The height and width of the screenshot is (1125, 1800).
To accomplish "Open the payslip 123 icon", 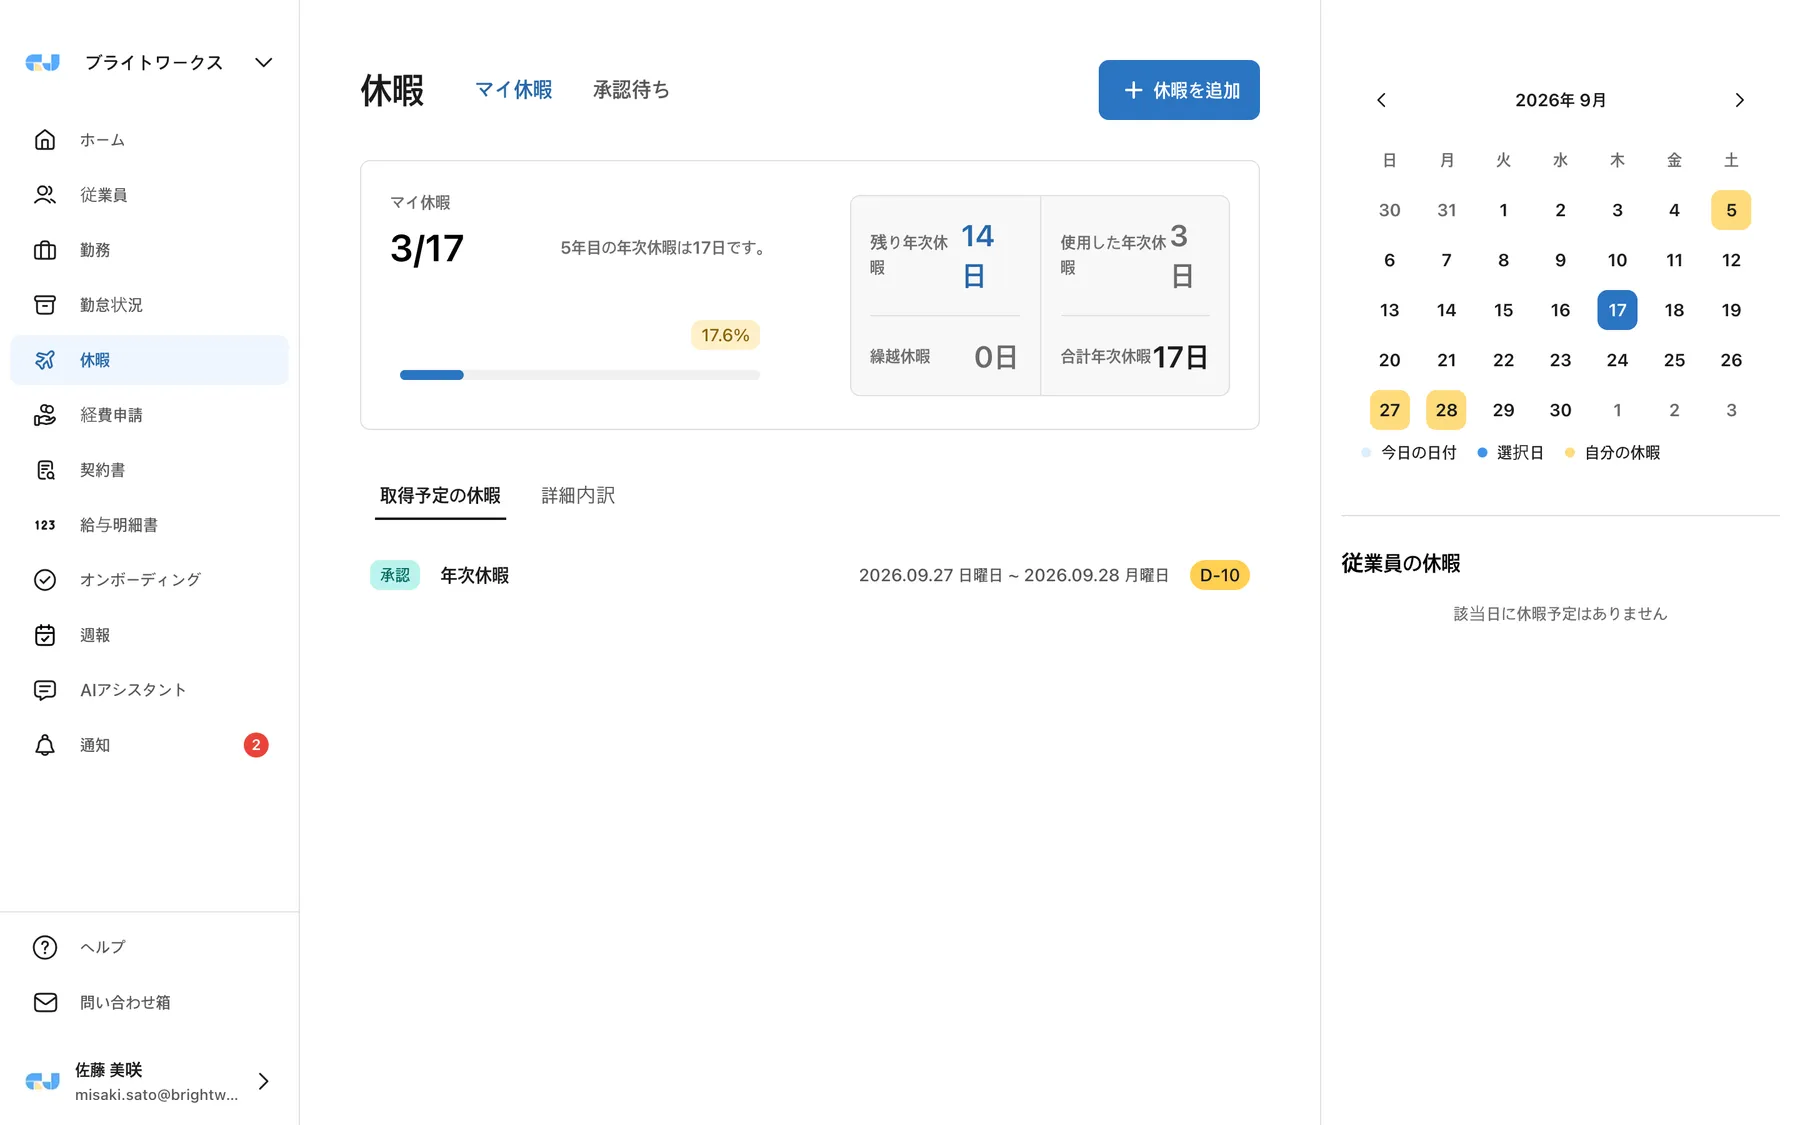I will tap(45, 525).
